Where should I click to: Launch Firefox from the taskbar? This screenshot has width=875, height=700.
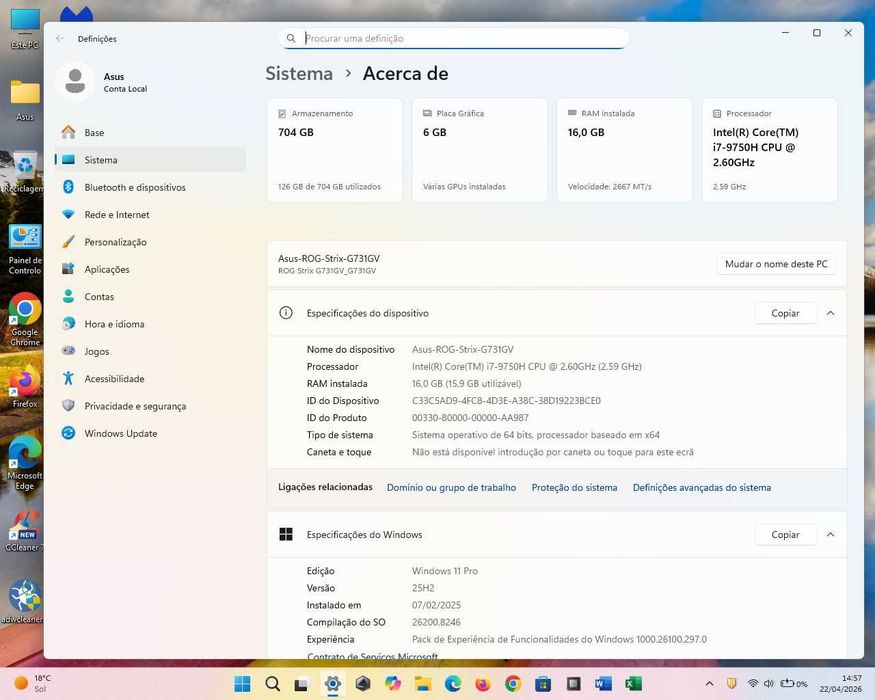483,684
